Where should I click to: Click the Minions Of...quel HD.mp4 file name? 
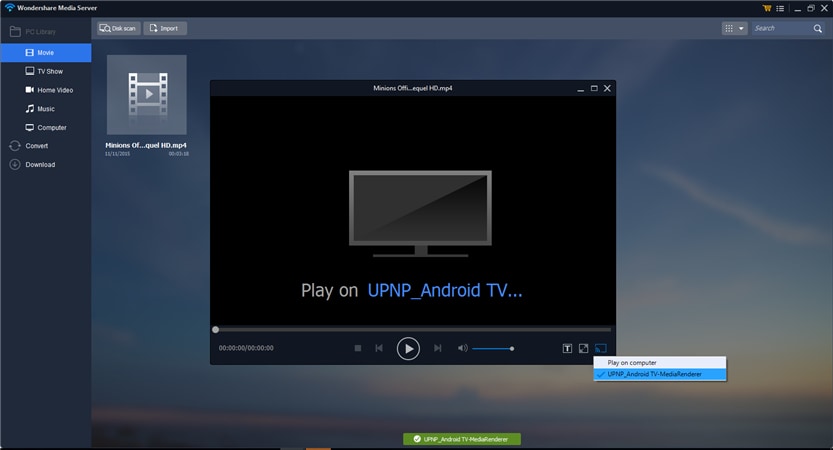[x=146, y=145]
